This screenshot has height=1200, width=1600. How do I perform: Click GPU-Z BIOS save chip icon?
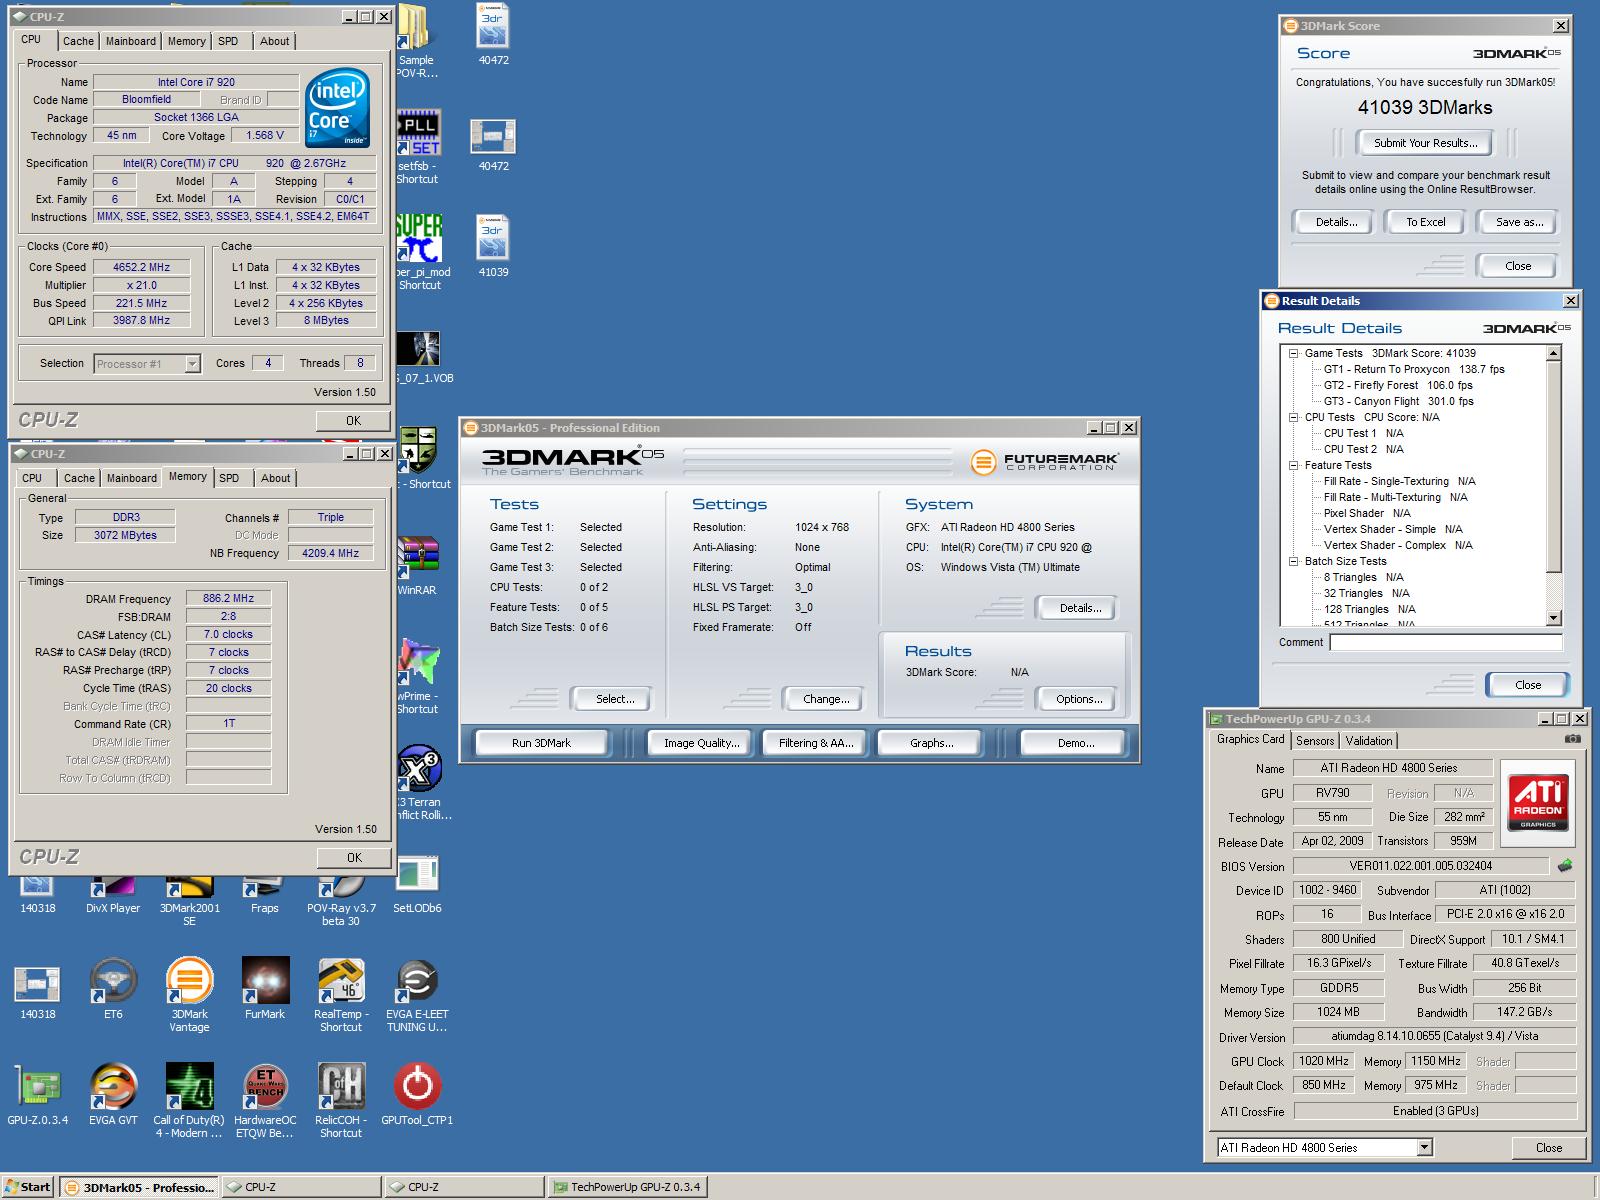(x=1565, y=865)
